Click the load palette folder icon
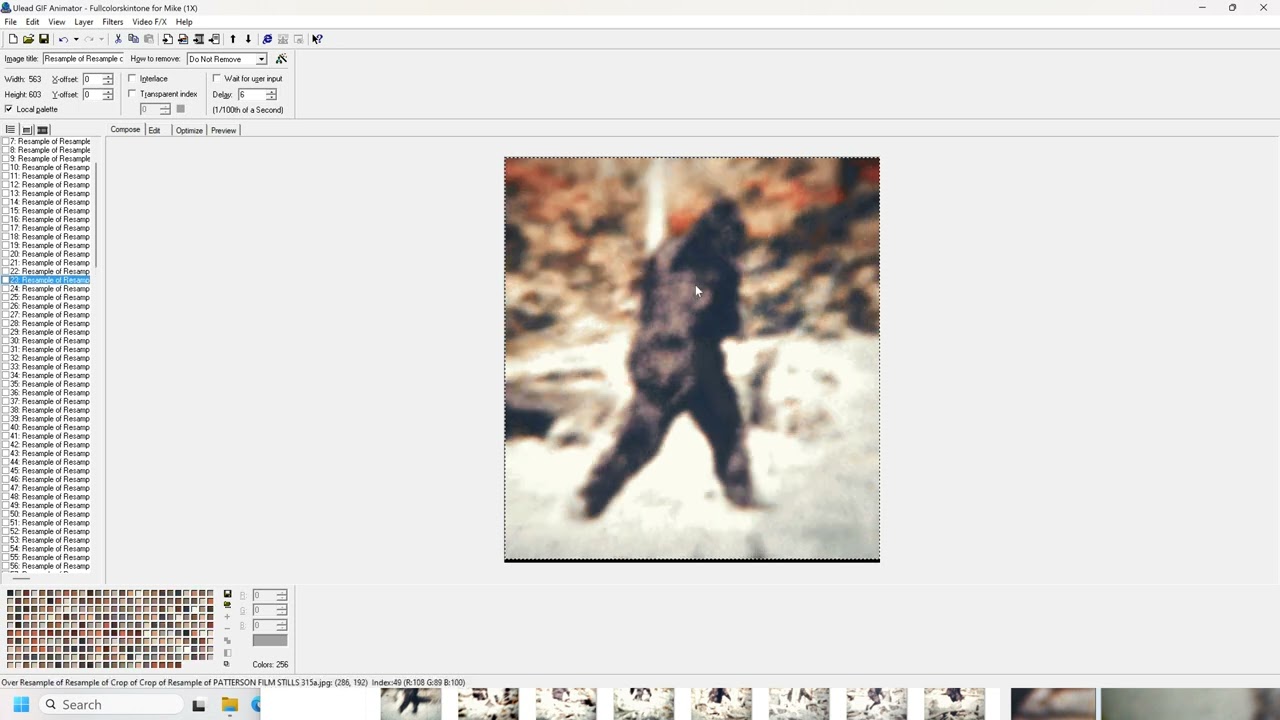 227,605
